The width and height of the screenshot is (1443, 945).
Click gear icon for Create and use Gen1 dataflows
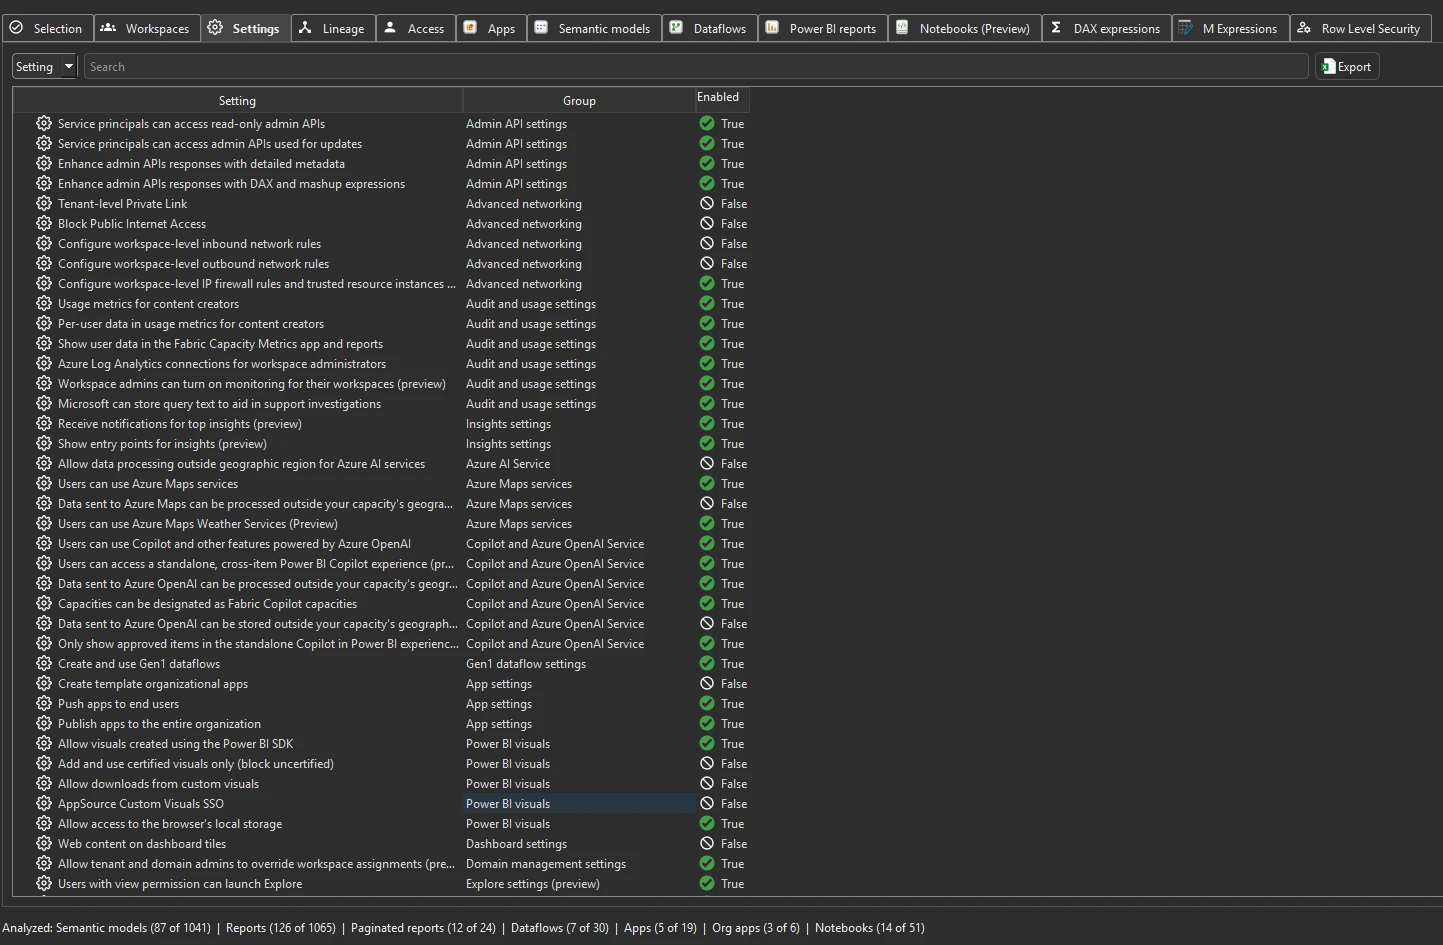point(44,663)
